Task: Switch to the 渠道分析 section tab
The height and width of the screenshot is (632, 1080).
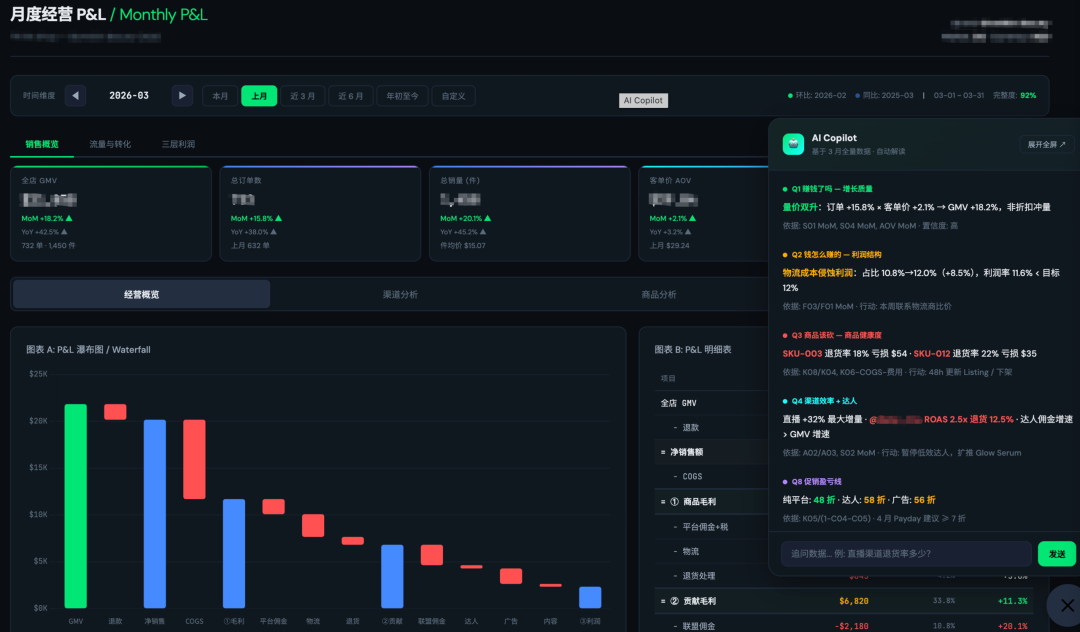Action: point(400,294)
